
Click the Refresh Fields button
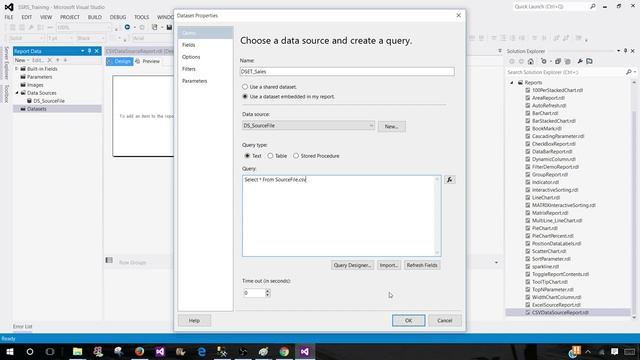[422, 265]
